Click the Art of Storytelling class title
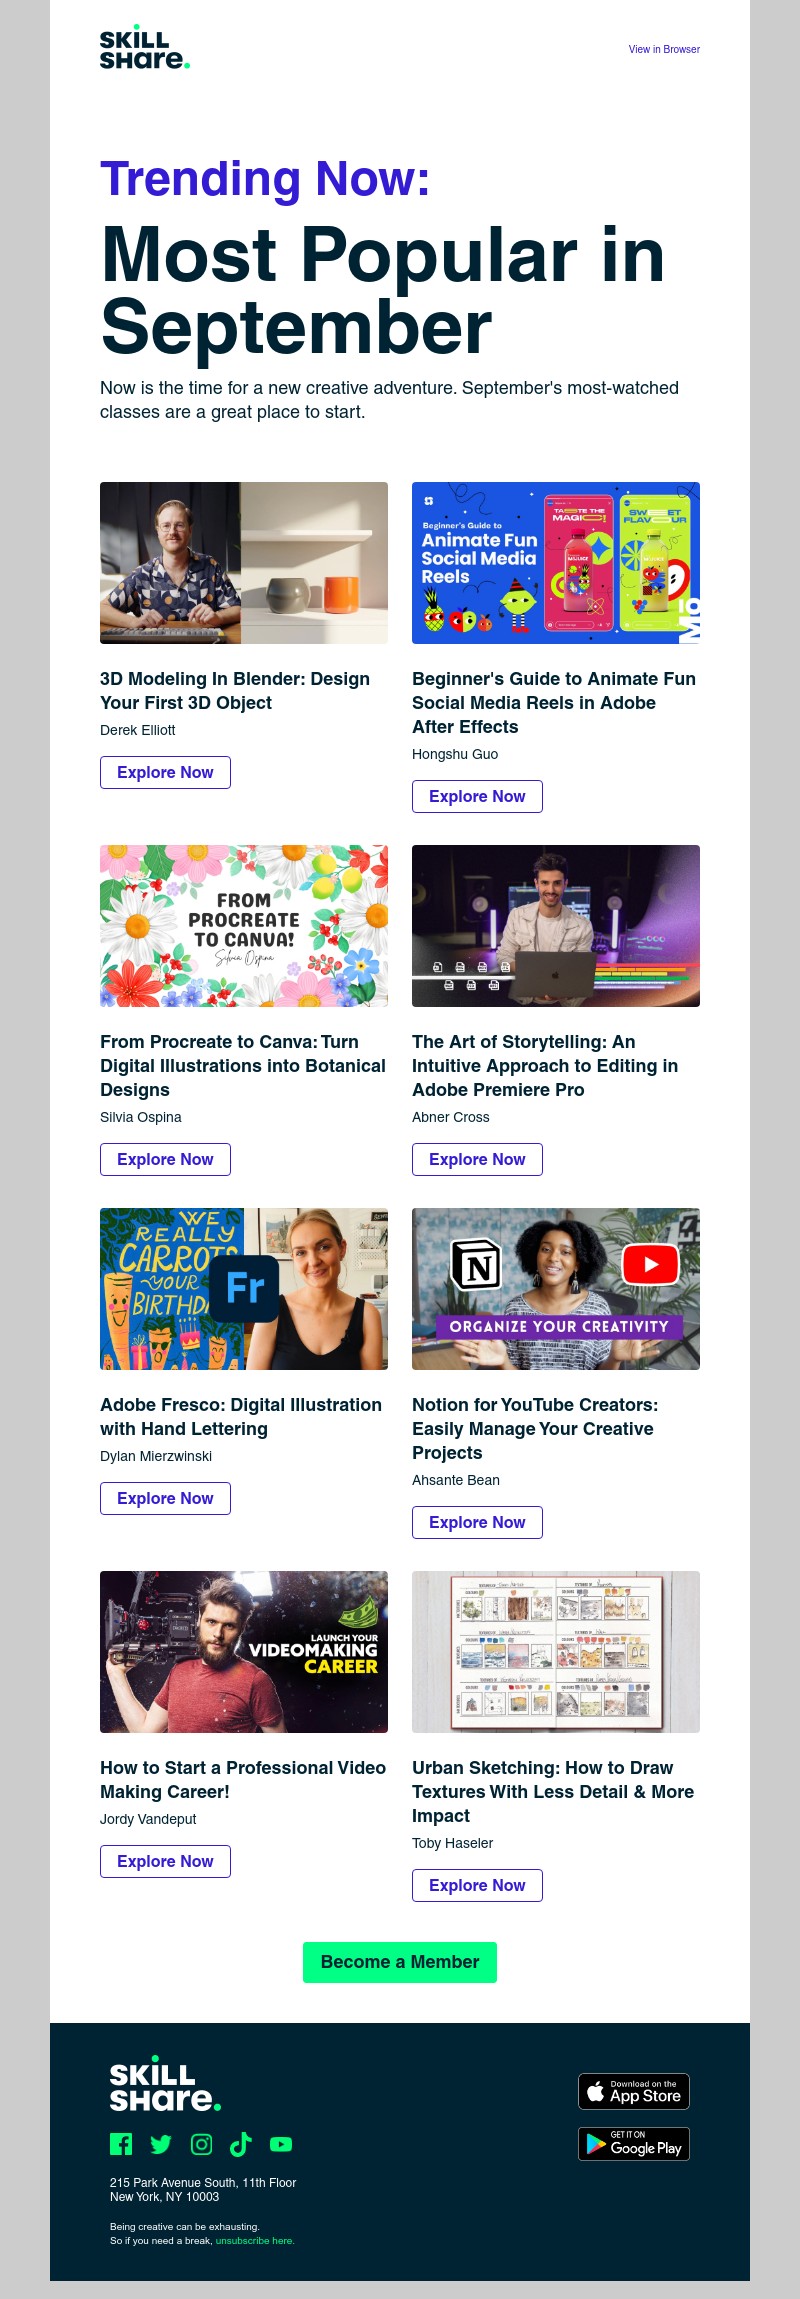This screenshot has width=800, height=2299. click(545, 1066)
